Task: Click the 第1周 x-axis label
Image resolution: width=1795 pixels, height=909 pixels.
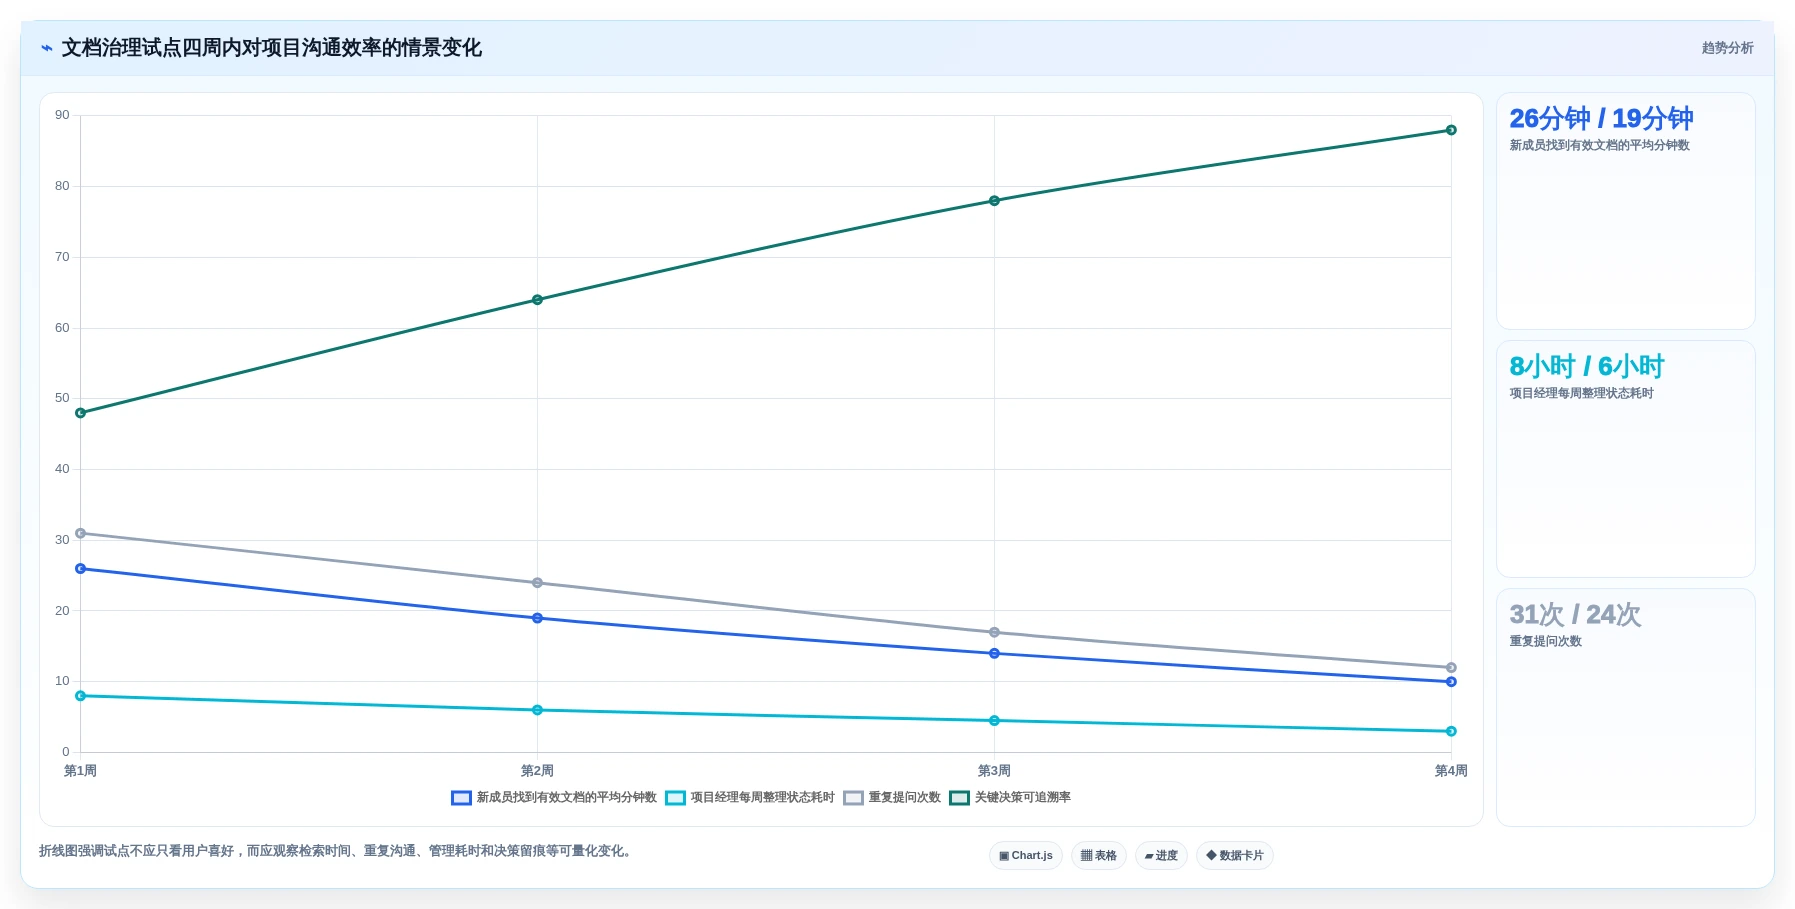Action: tap(80, 771)
